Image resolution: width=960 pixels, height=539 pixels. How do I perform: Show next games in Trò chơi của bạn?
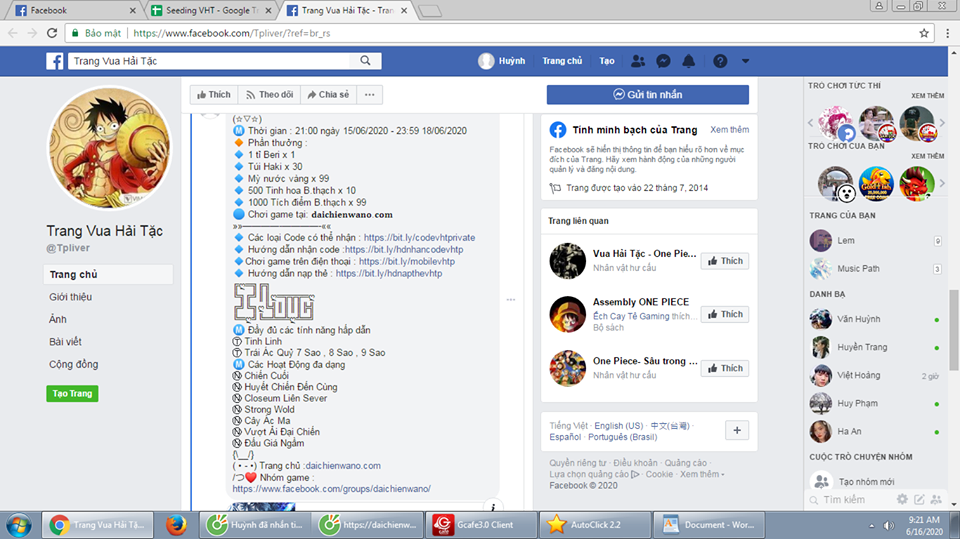click(942, 183)
